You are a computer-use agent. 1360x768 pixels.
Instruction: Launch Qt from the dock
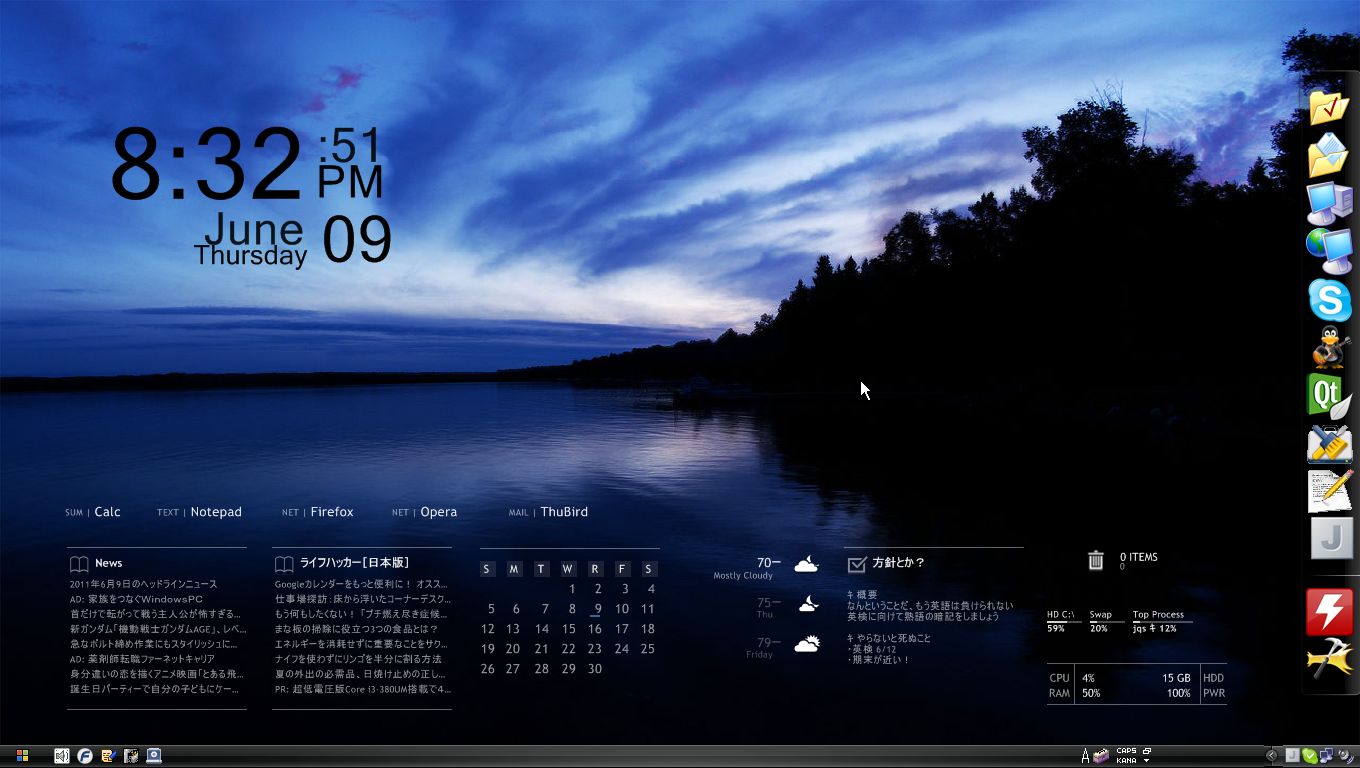[x=1329, y=395]
